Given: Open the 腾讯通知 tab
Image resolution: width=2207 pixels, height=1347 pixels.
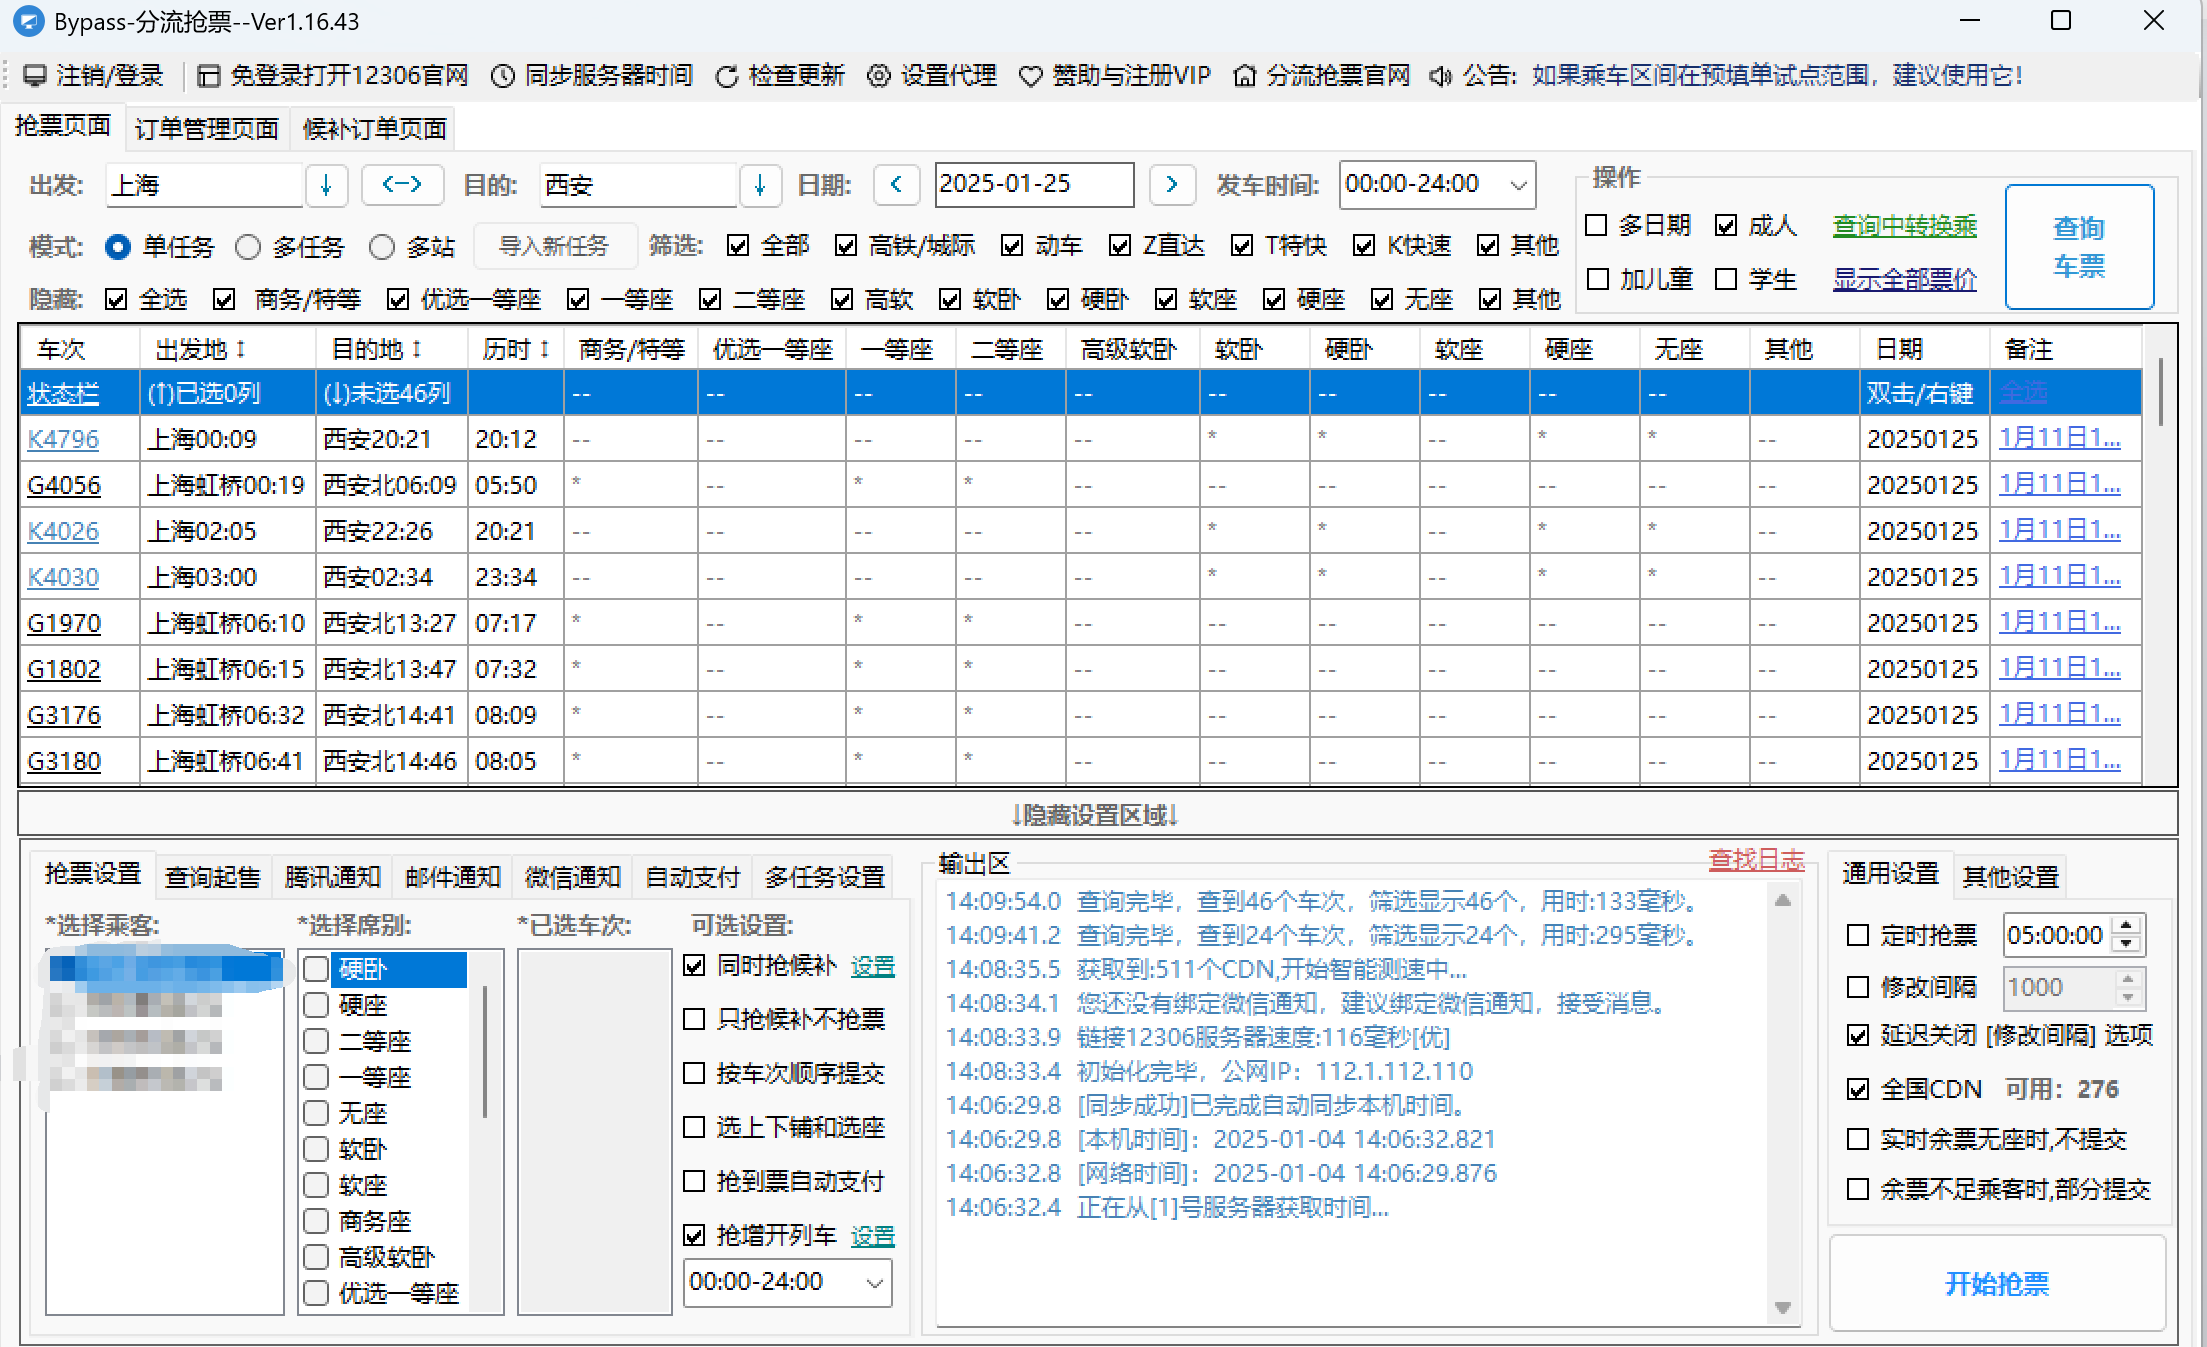Looking at the screenshot, I should tap(333, 877).
